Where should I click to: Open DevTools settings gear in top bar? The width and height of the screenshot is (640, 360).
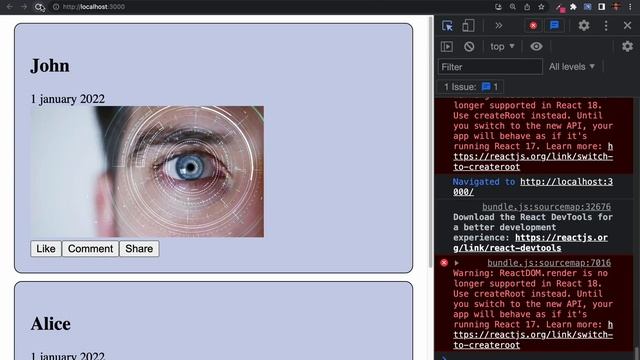pyautogui.click(x=584, y=25)
